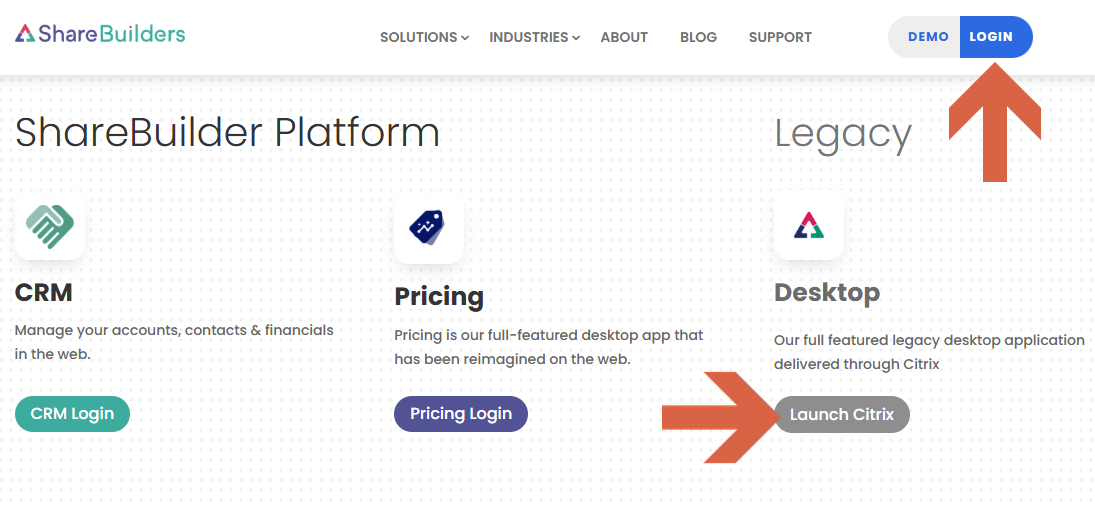Click the ShareBuilders triangle logo icon
1095x508 pixels.
point(25,34)
